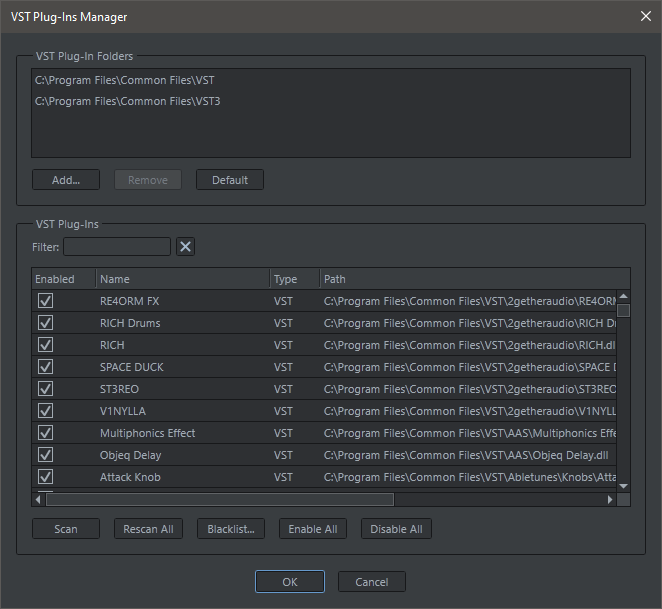Disable the RE4ORM FX plug-in checkbox
Viewport: 662px width, 609px height.
[x=45, y=301]
